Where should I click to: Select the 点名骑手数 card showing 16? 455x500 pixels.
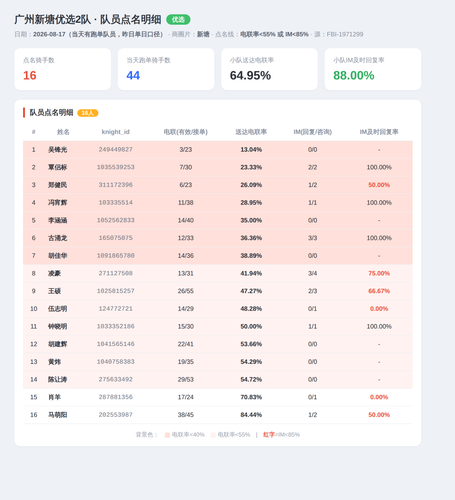pyautogui.click(x=63, y=69)
